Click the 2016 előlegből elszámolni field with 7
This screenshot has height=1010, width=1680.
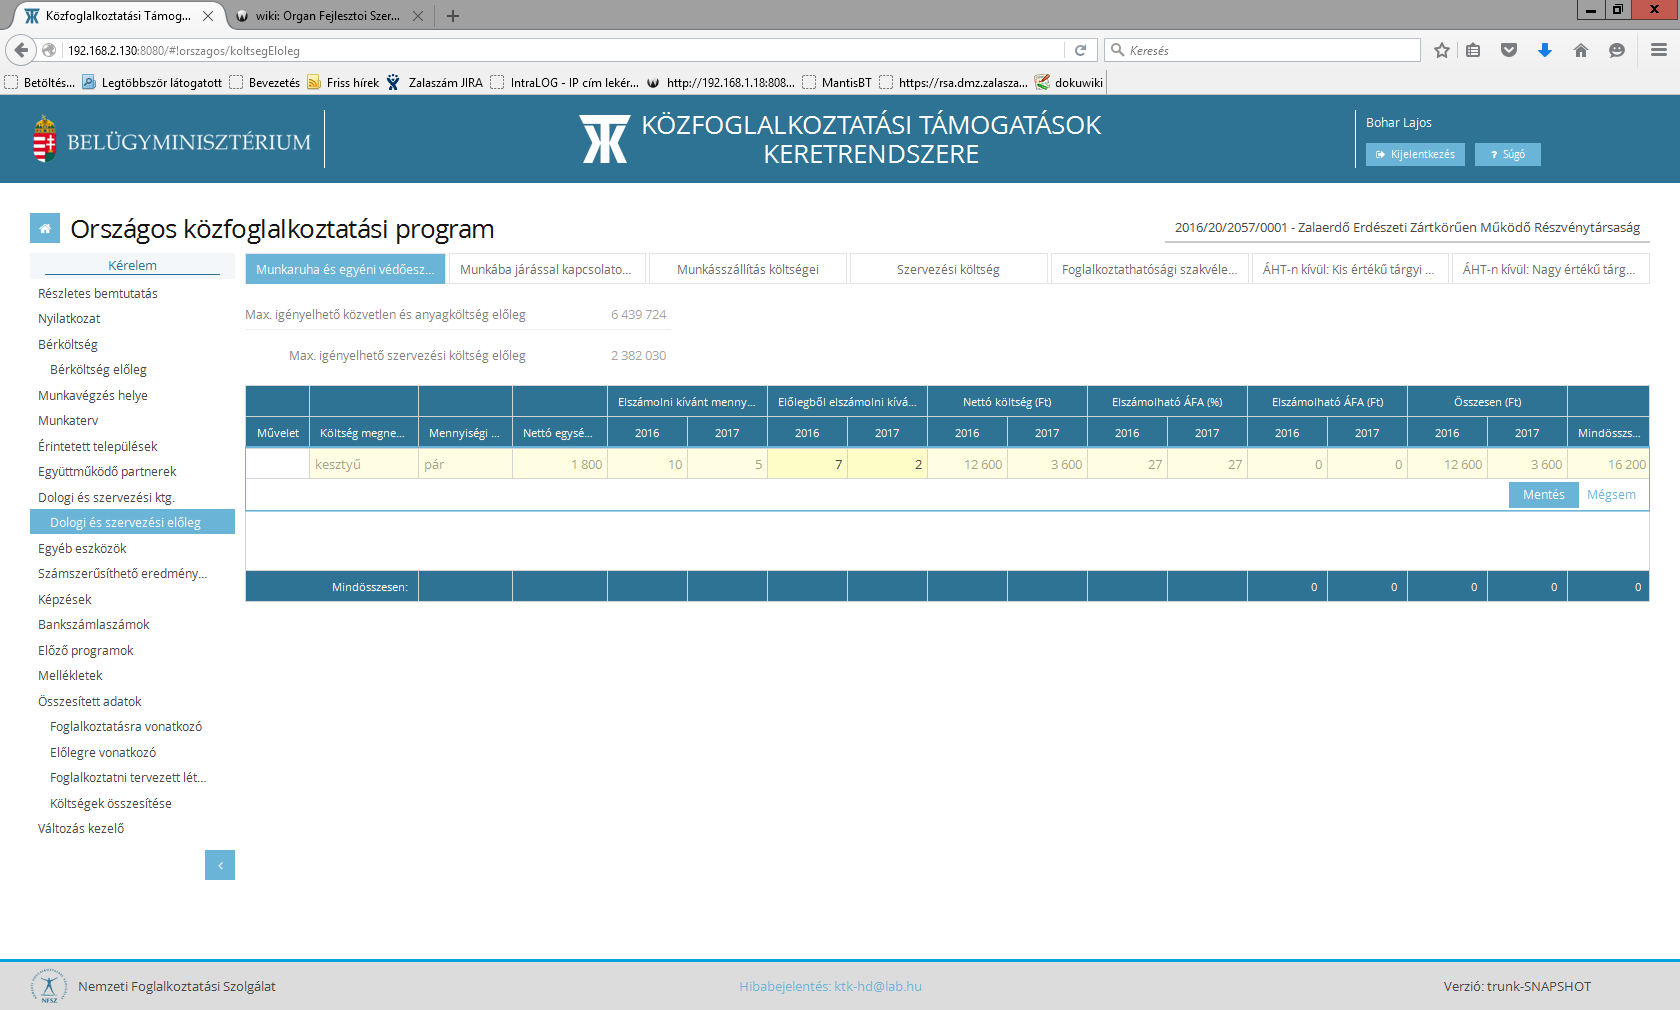pyautogui.click(x=807, y=464)
